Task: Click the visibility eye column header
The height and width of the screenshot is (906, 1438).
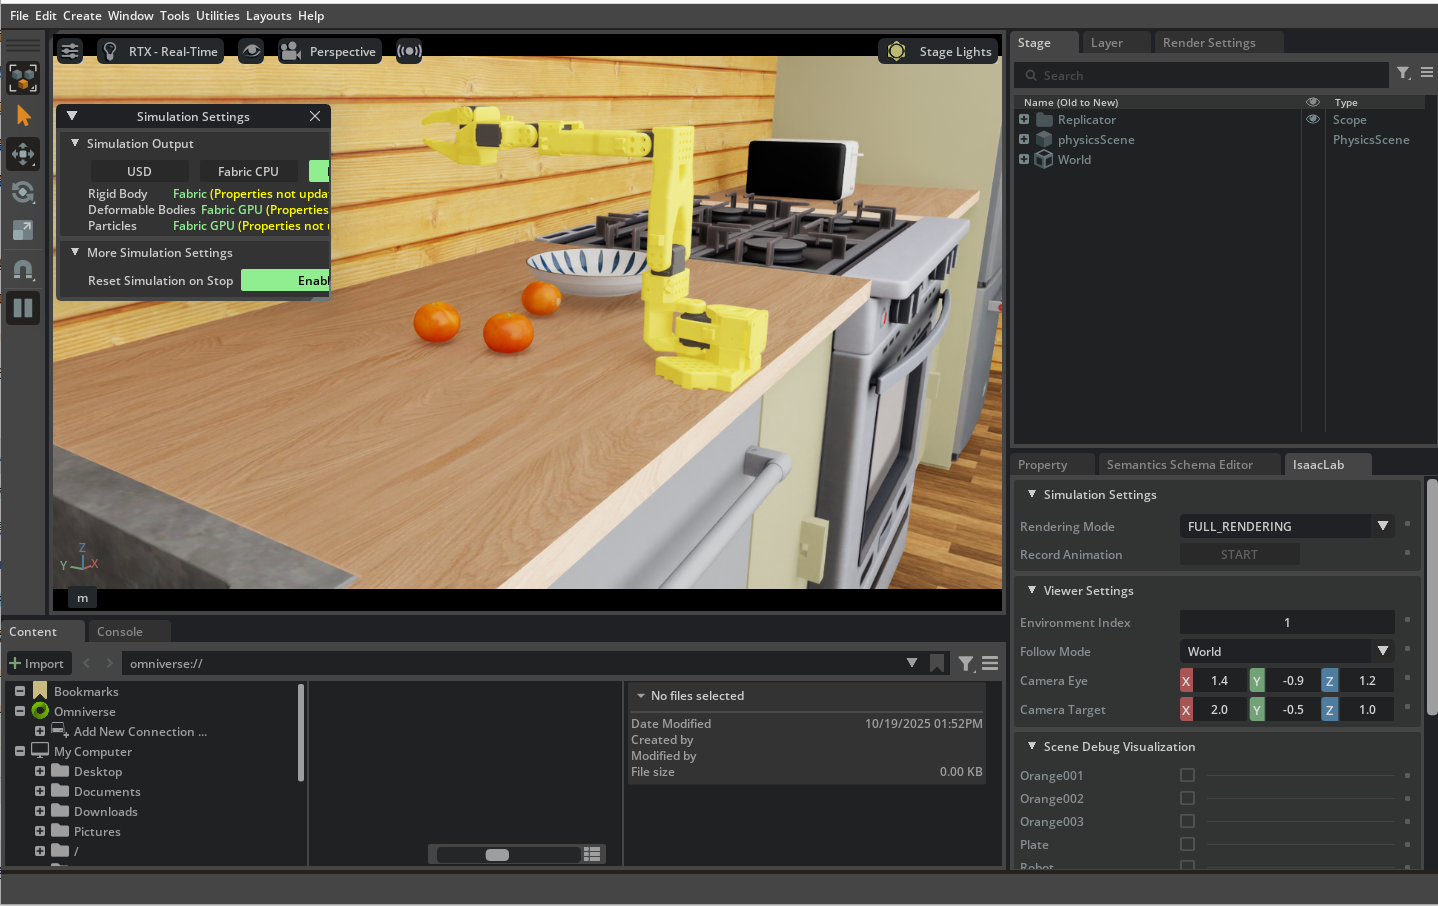Action: pyautogui.click(x=1313, y=102)
